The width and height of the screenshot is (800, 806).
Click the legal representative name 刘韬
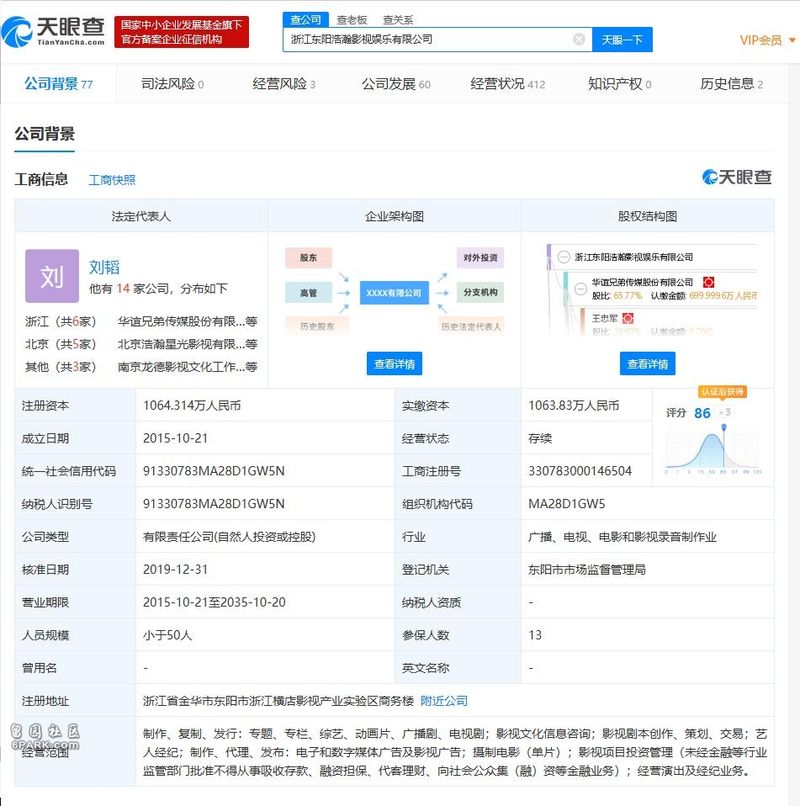[x=104, y=267]
